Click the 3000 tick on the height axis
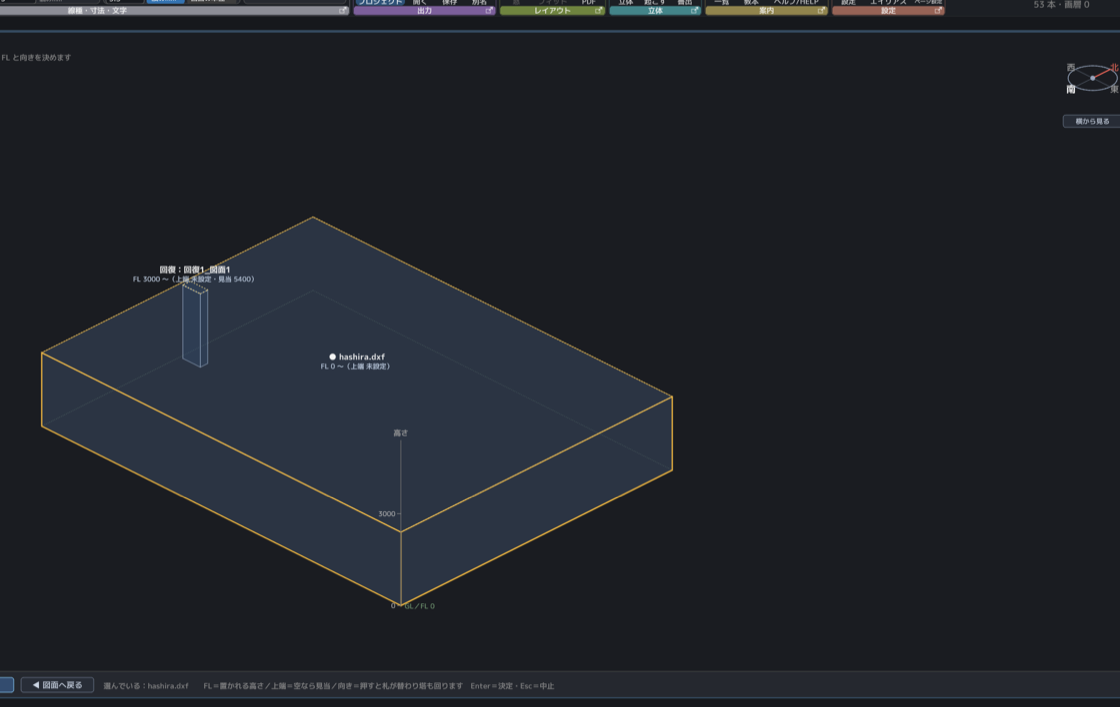This screenshot has width=1120, height=707. pyautogui.click(x=386, y=513)
